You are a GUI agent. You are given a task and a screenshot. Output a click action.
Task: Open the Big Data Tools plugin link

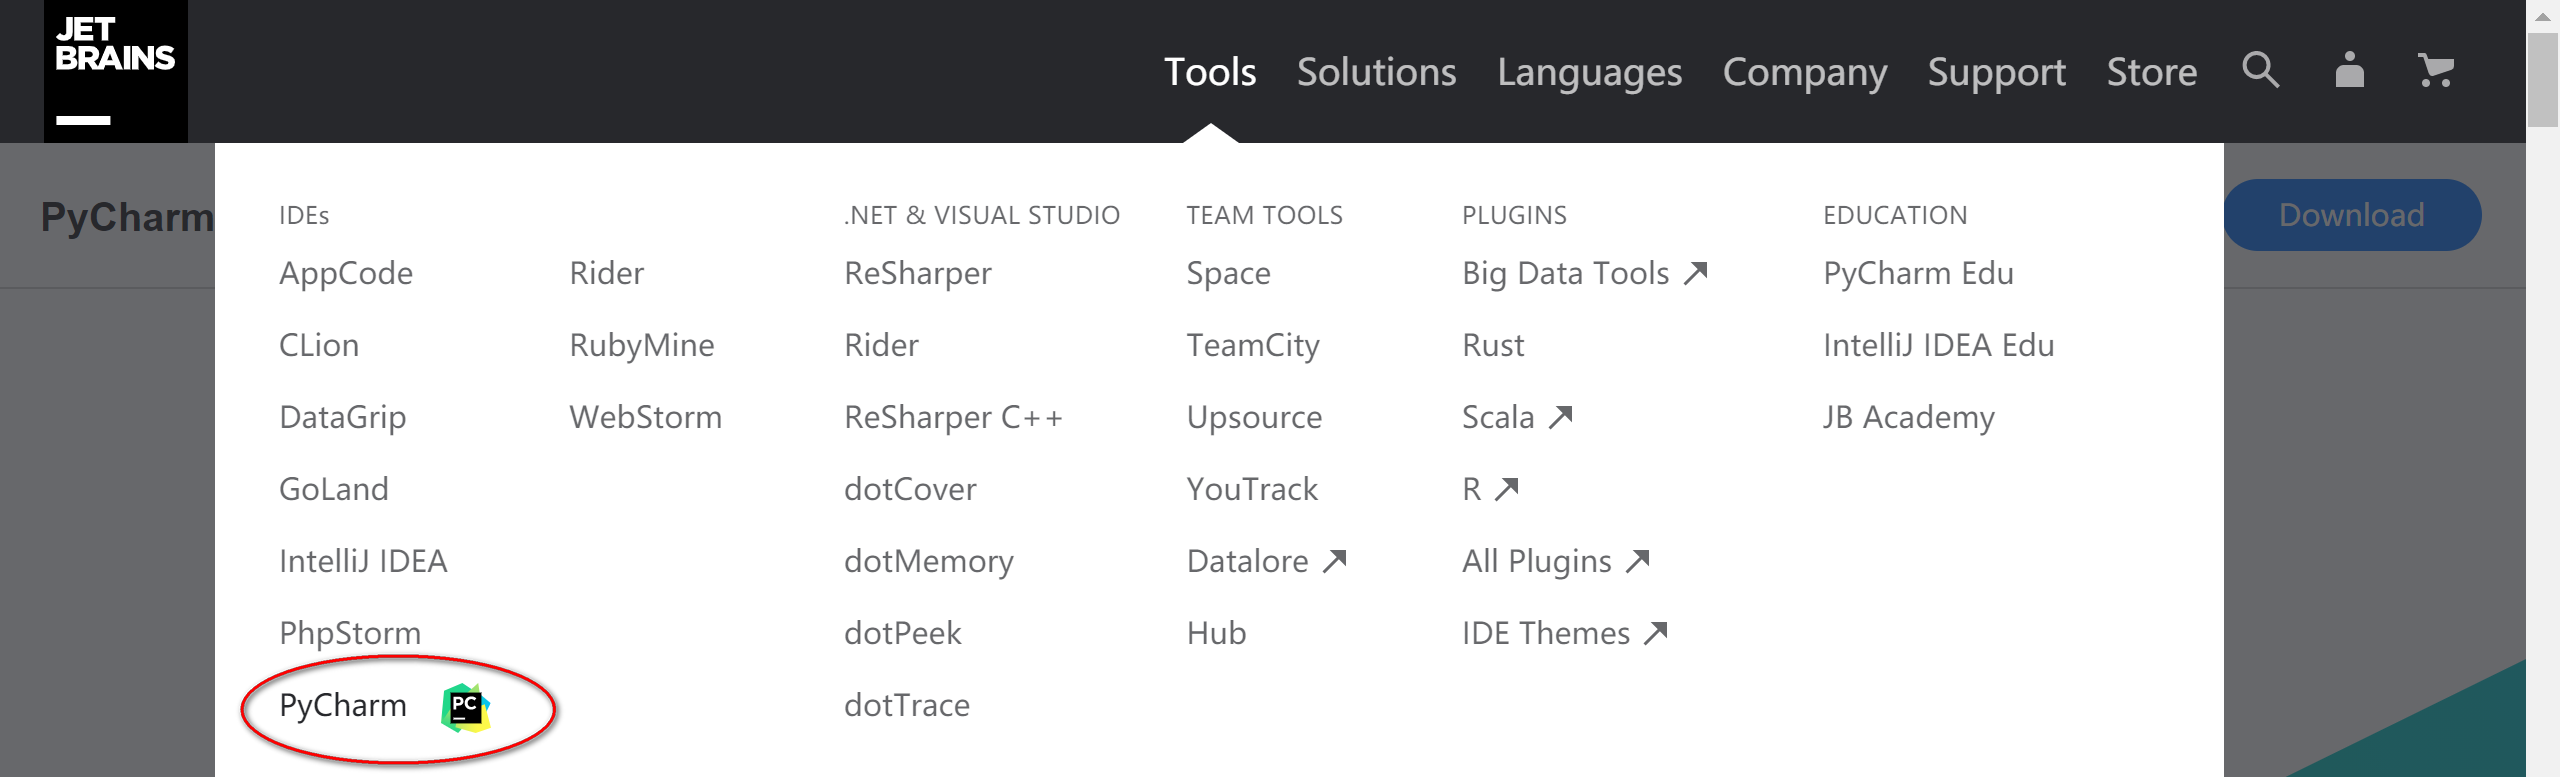(x=1584, y=273)
